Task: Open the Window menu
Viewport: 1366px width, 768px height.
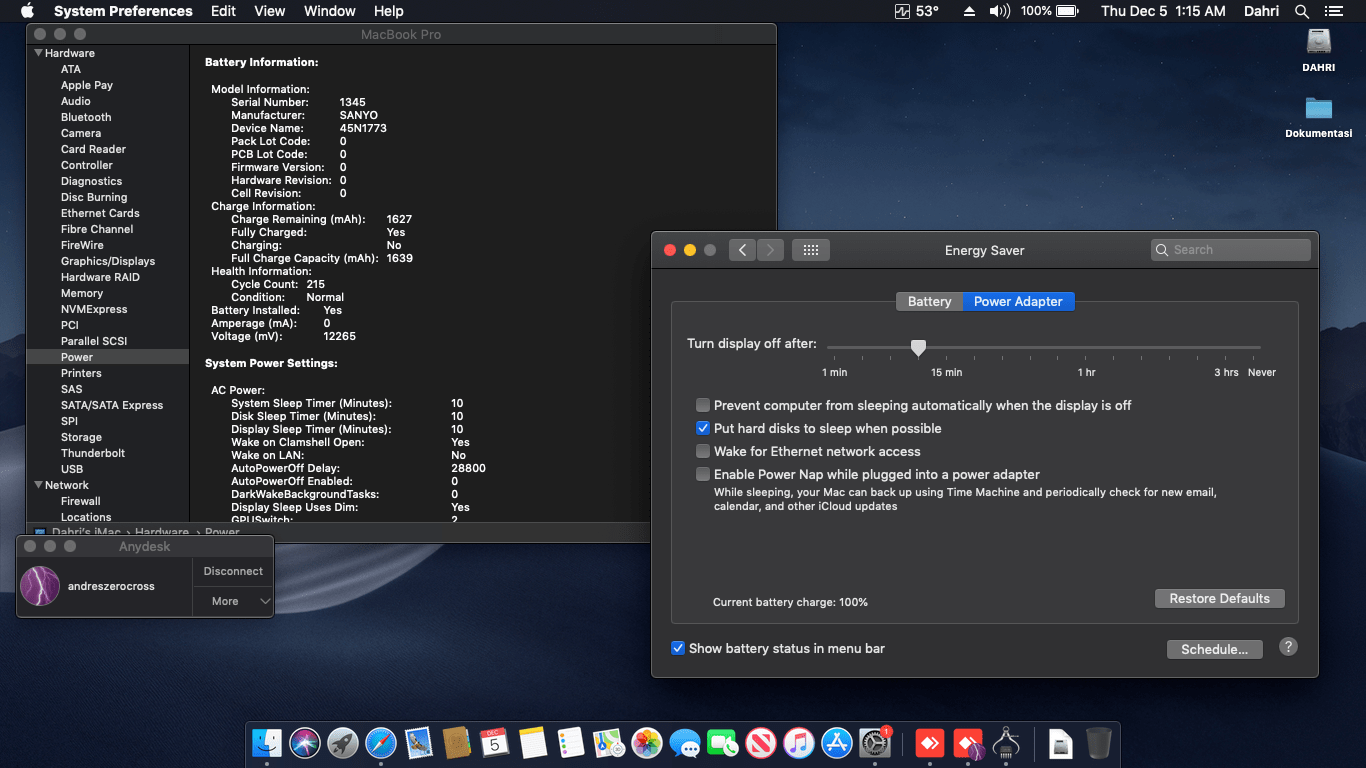Action: click(329, 11)
